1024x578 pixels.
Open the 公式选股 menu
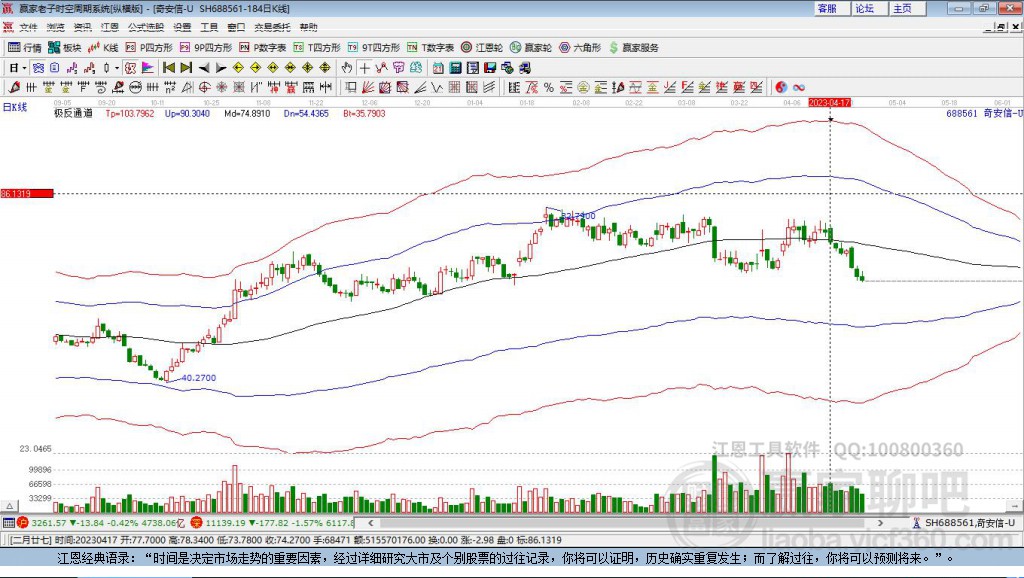(145, 27)
